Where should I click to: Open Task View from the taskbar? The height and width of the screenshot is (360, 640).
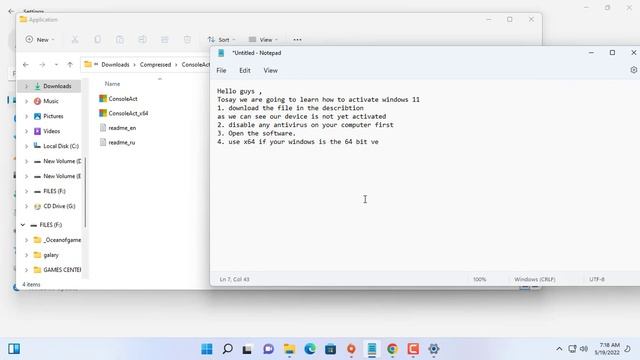pyautogui.click(x=247, y=349)
